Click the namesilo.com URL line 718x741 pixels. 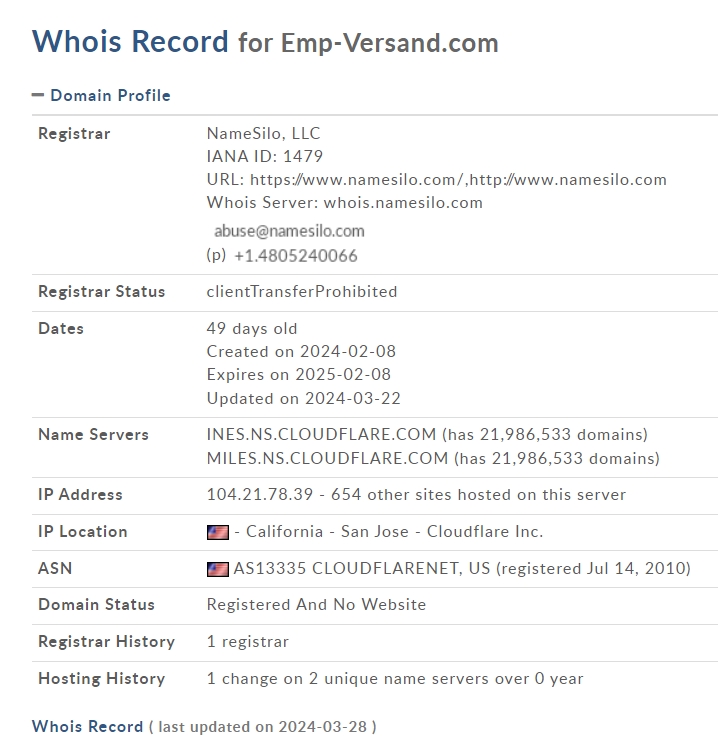click(437, 180)
